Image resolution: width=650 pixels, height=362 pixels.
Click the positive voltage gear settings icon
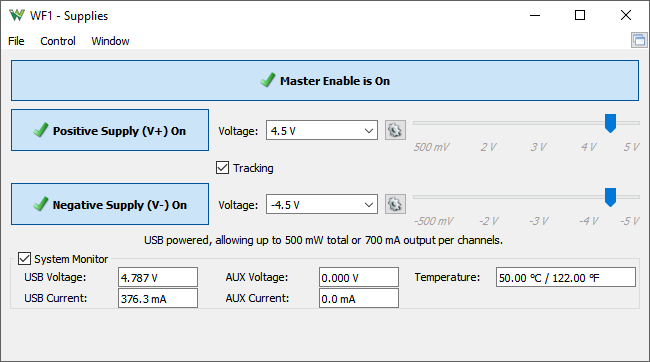point(395,131)
